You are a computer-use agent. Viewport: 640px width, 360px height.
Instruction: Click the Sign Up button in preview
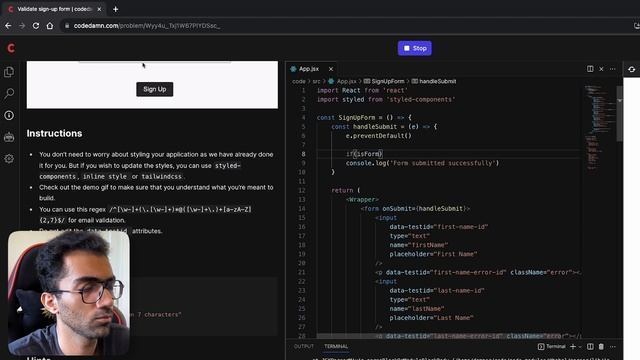(155, 89)
